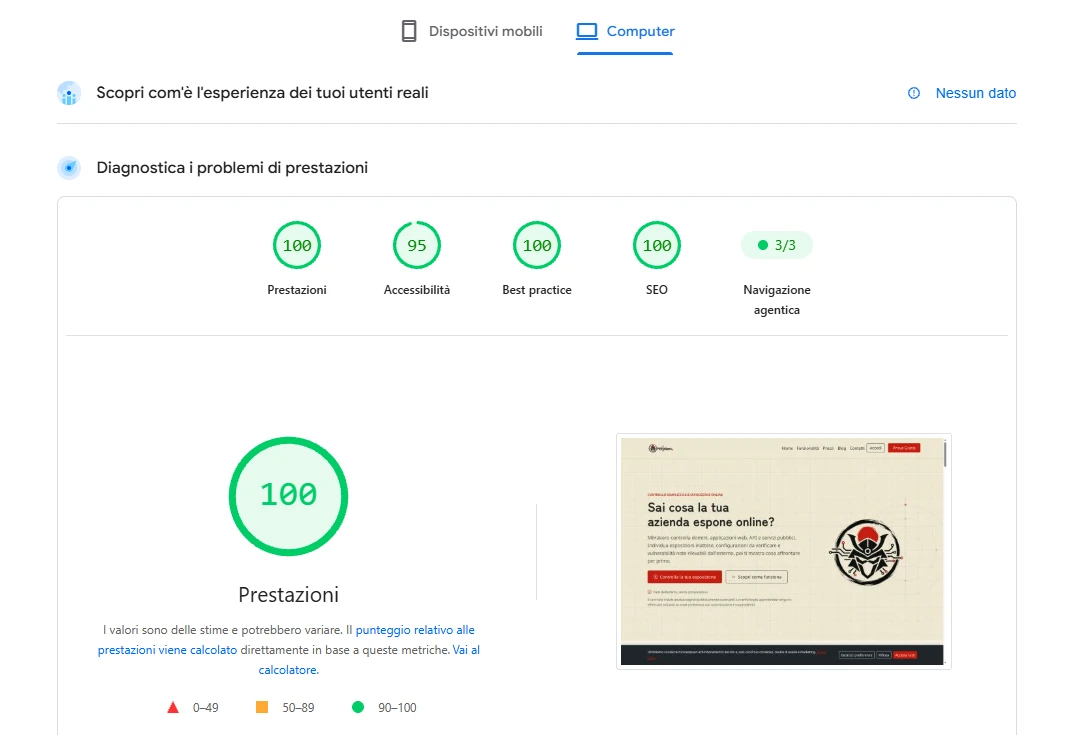Screen dimensions: 1077x735
Task: Click the red triangle 0–49 legend icon
Action: point(173,707)
